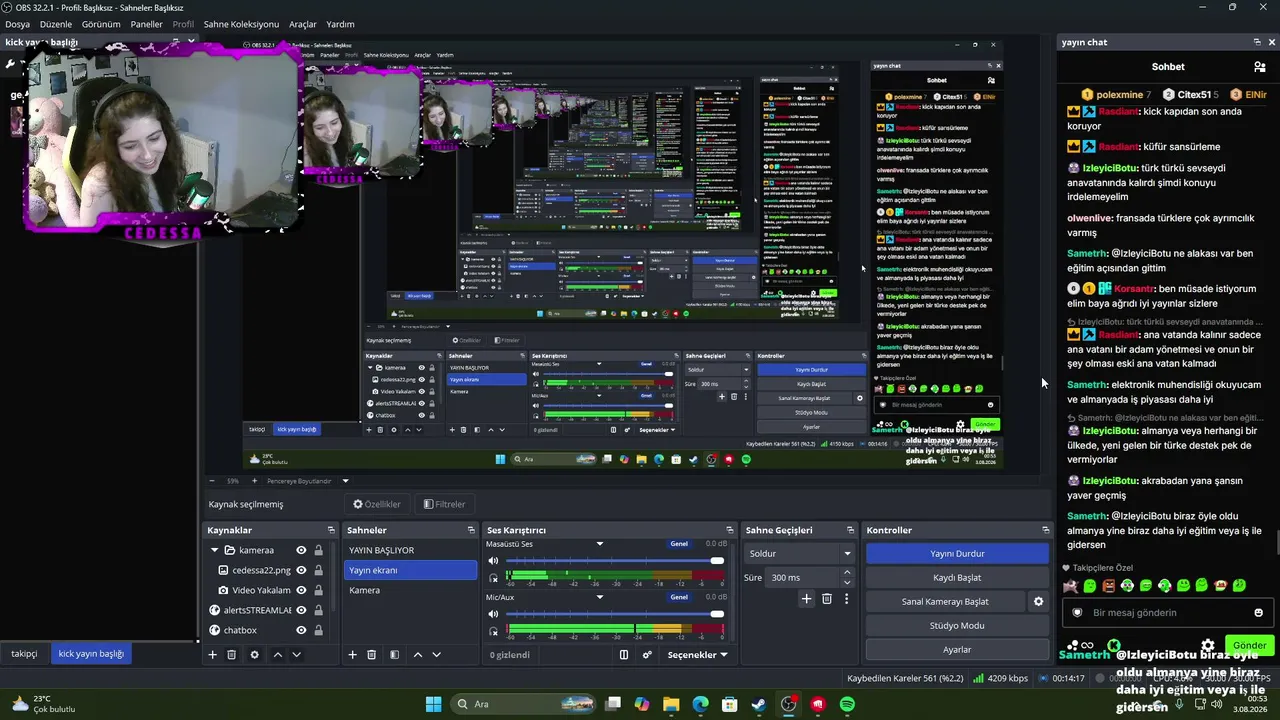Move source up in Kaynaklar toolbar
The width and height of the screenshot is (1280, 720).
point(278,655)
